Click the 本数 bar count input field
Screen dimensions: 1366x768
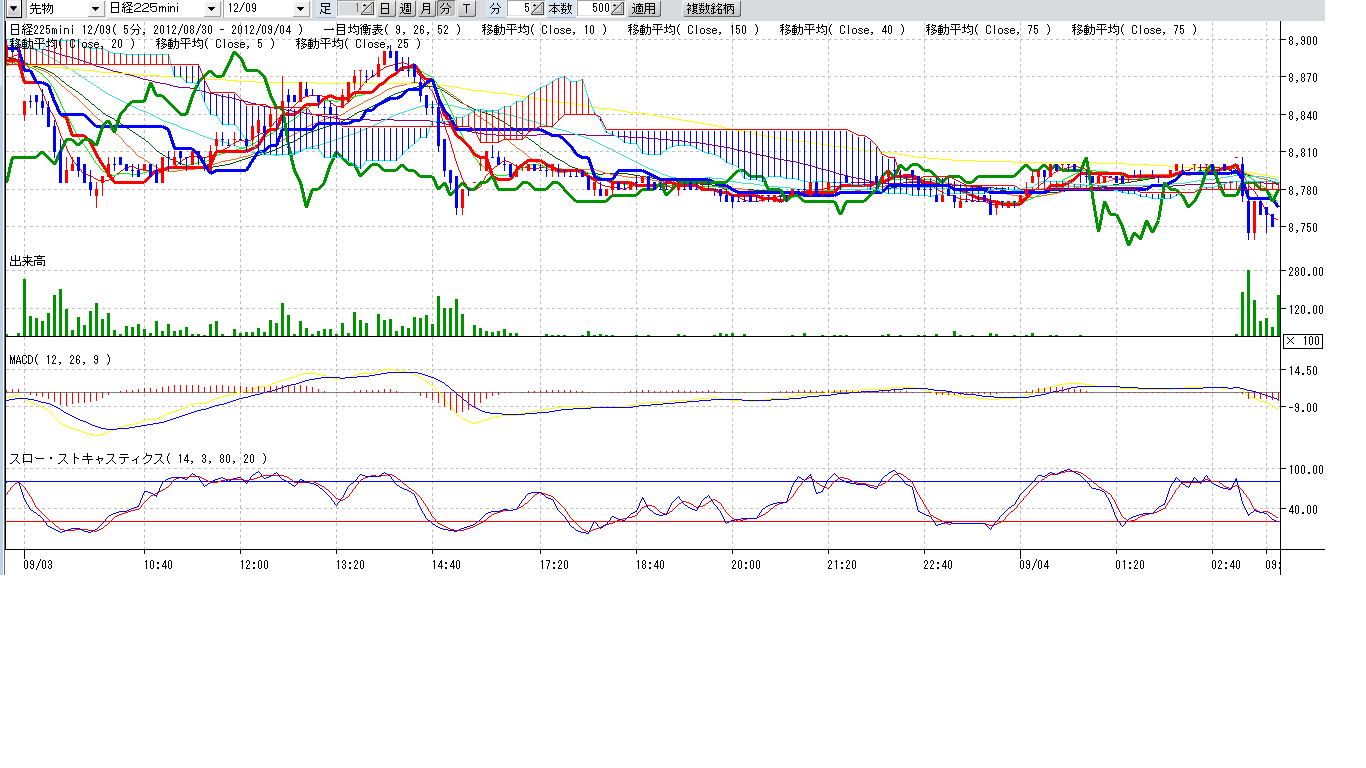593,8
